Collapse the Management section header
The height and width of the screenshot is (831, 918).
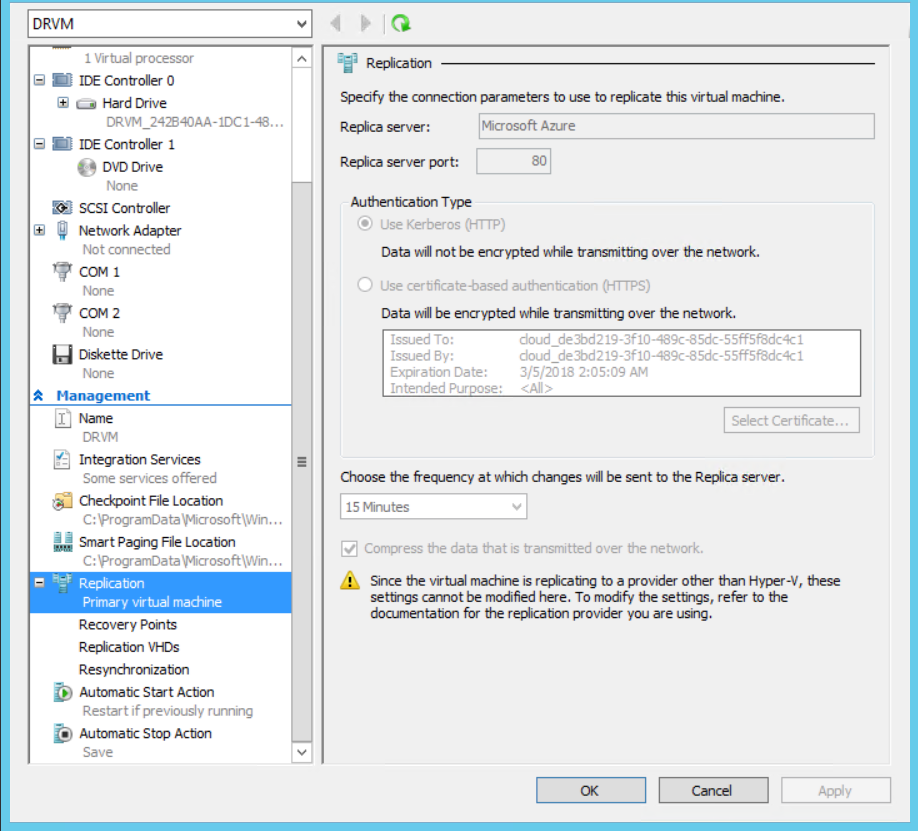click(x=39, y=396)
